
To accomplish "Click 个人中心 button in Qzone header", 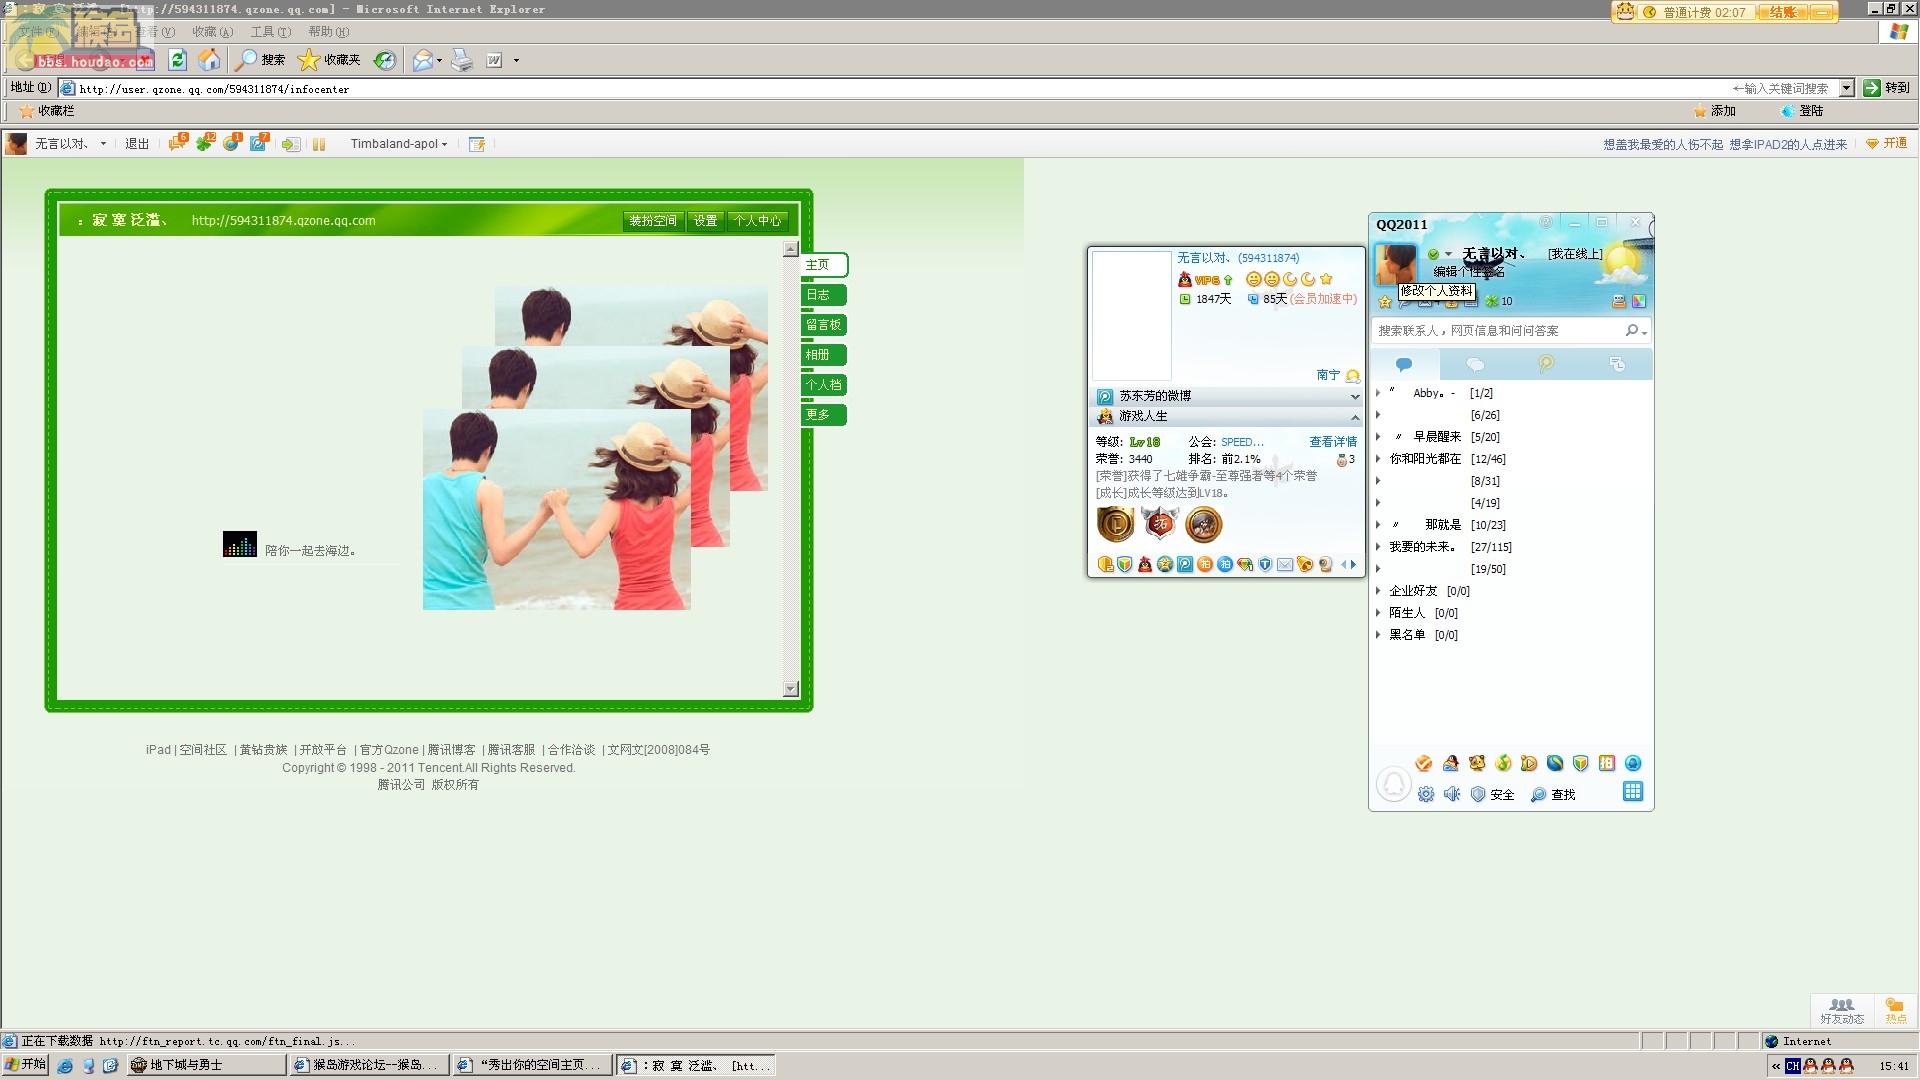I will [757, 221].
